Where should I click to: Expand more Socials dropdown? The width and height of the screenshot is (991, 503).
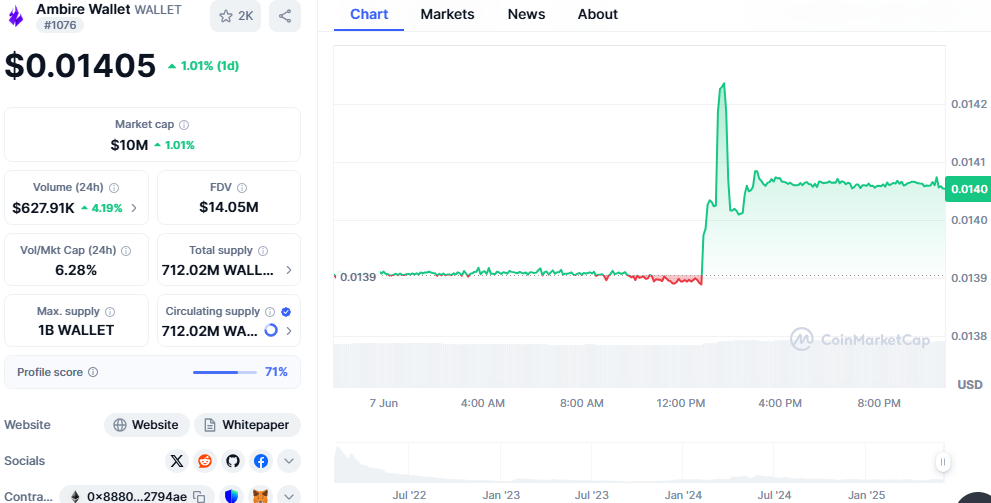pos(289,461)
